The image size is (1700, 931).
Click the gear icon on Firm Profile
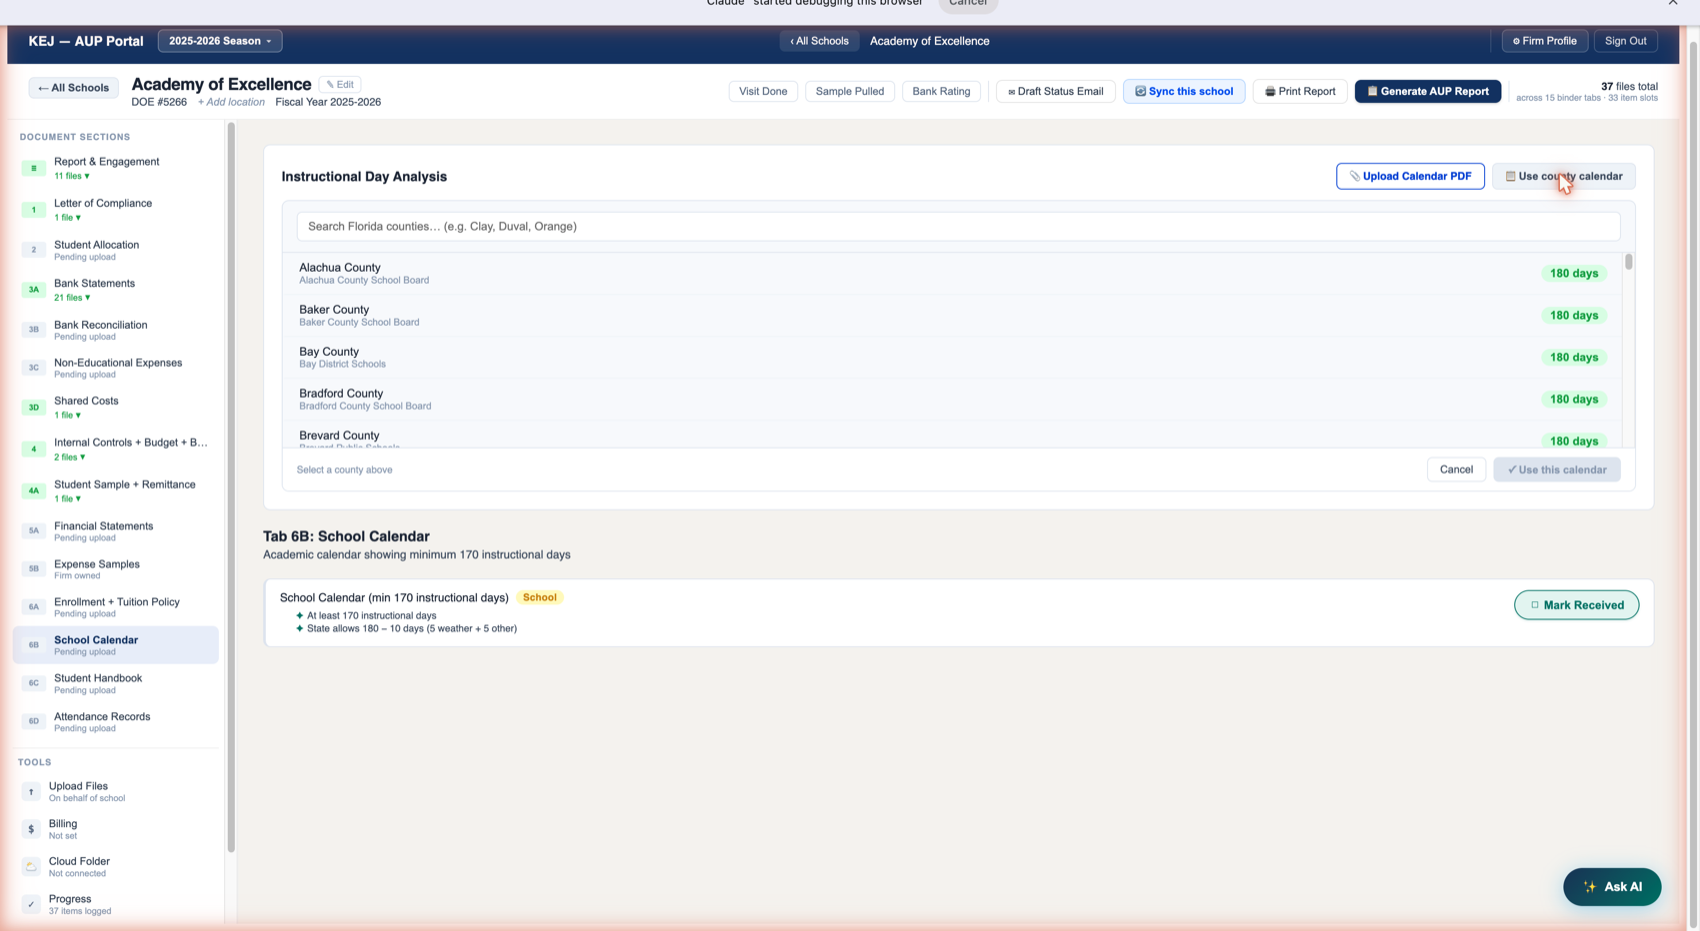click(1516, 41)
